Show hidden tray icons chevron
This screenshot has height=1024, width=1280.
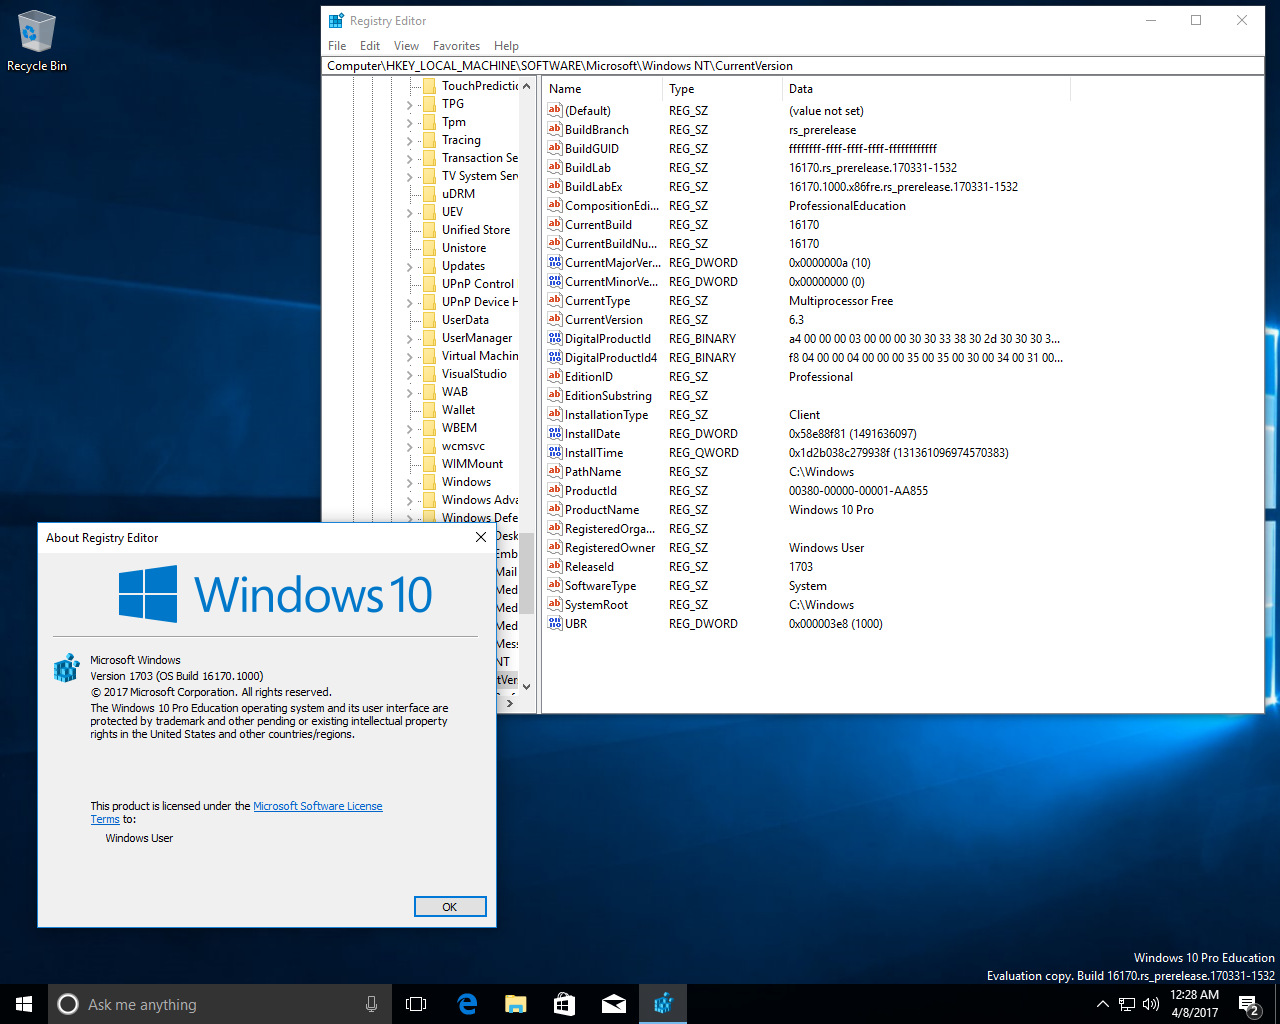pyautogui.click(x=1102, y=1004)
